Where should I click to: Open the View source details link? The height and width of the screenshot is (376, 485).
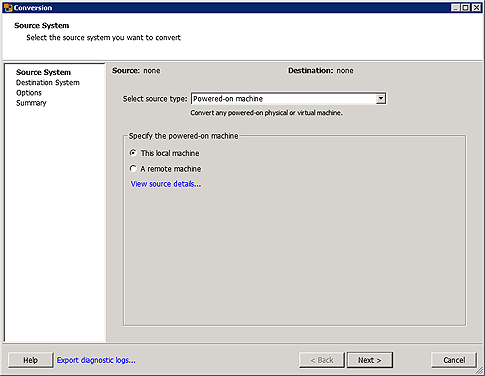click(x=166, y=184)
